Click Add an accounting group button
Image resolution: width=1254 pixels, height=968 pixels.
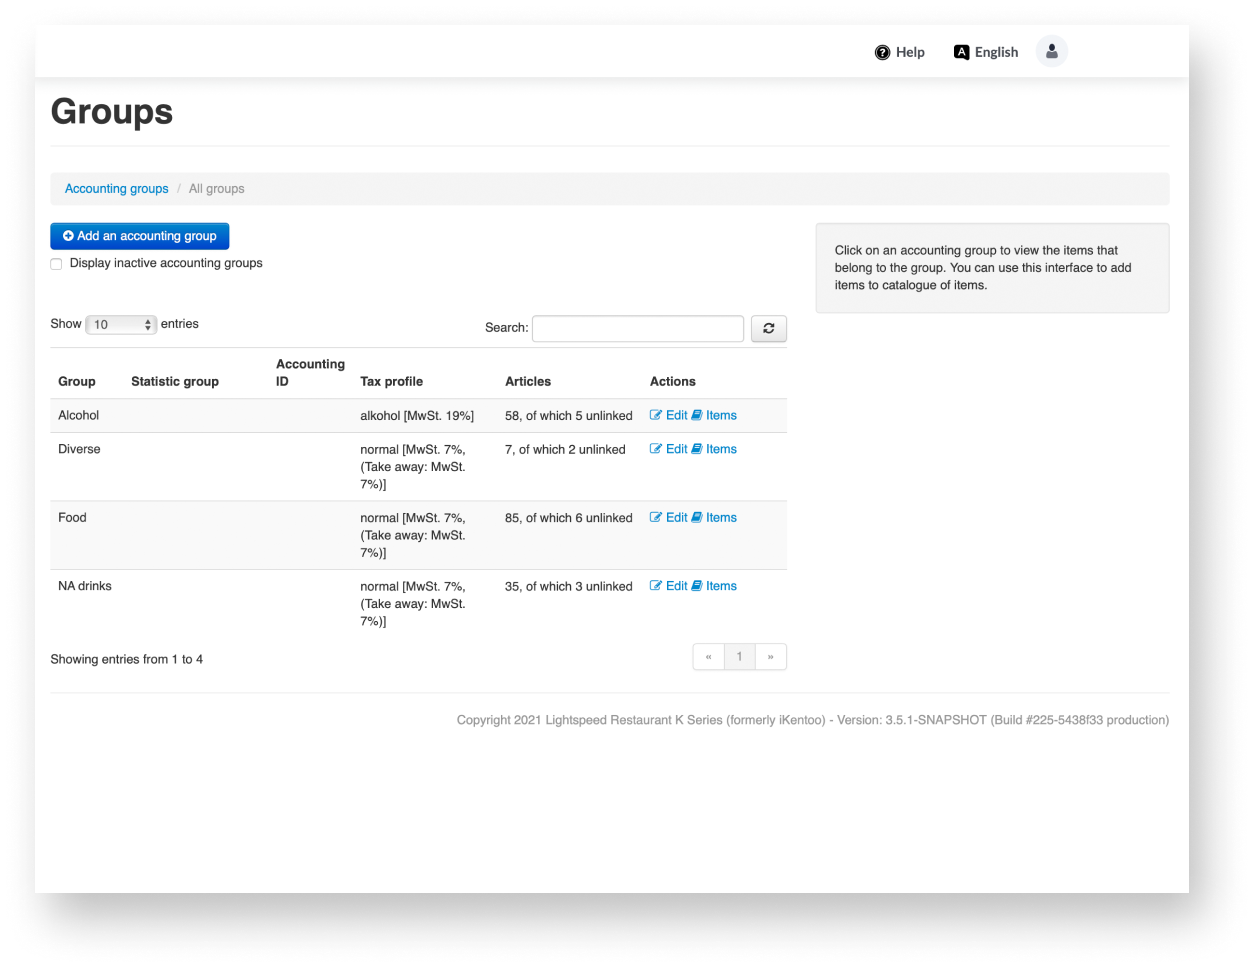pos(140,236)
